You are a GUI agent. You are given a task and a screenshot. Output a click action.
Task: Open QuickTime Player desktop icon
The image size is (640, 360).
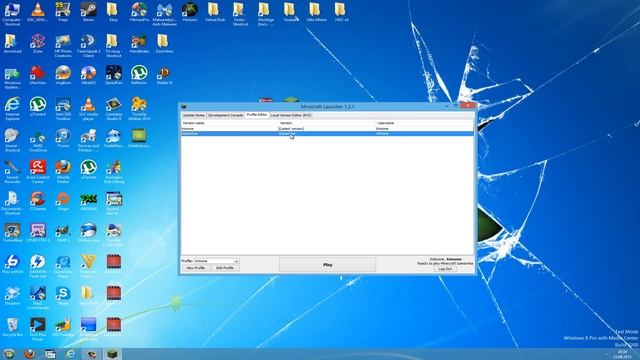[63, 266]
